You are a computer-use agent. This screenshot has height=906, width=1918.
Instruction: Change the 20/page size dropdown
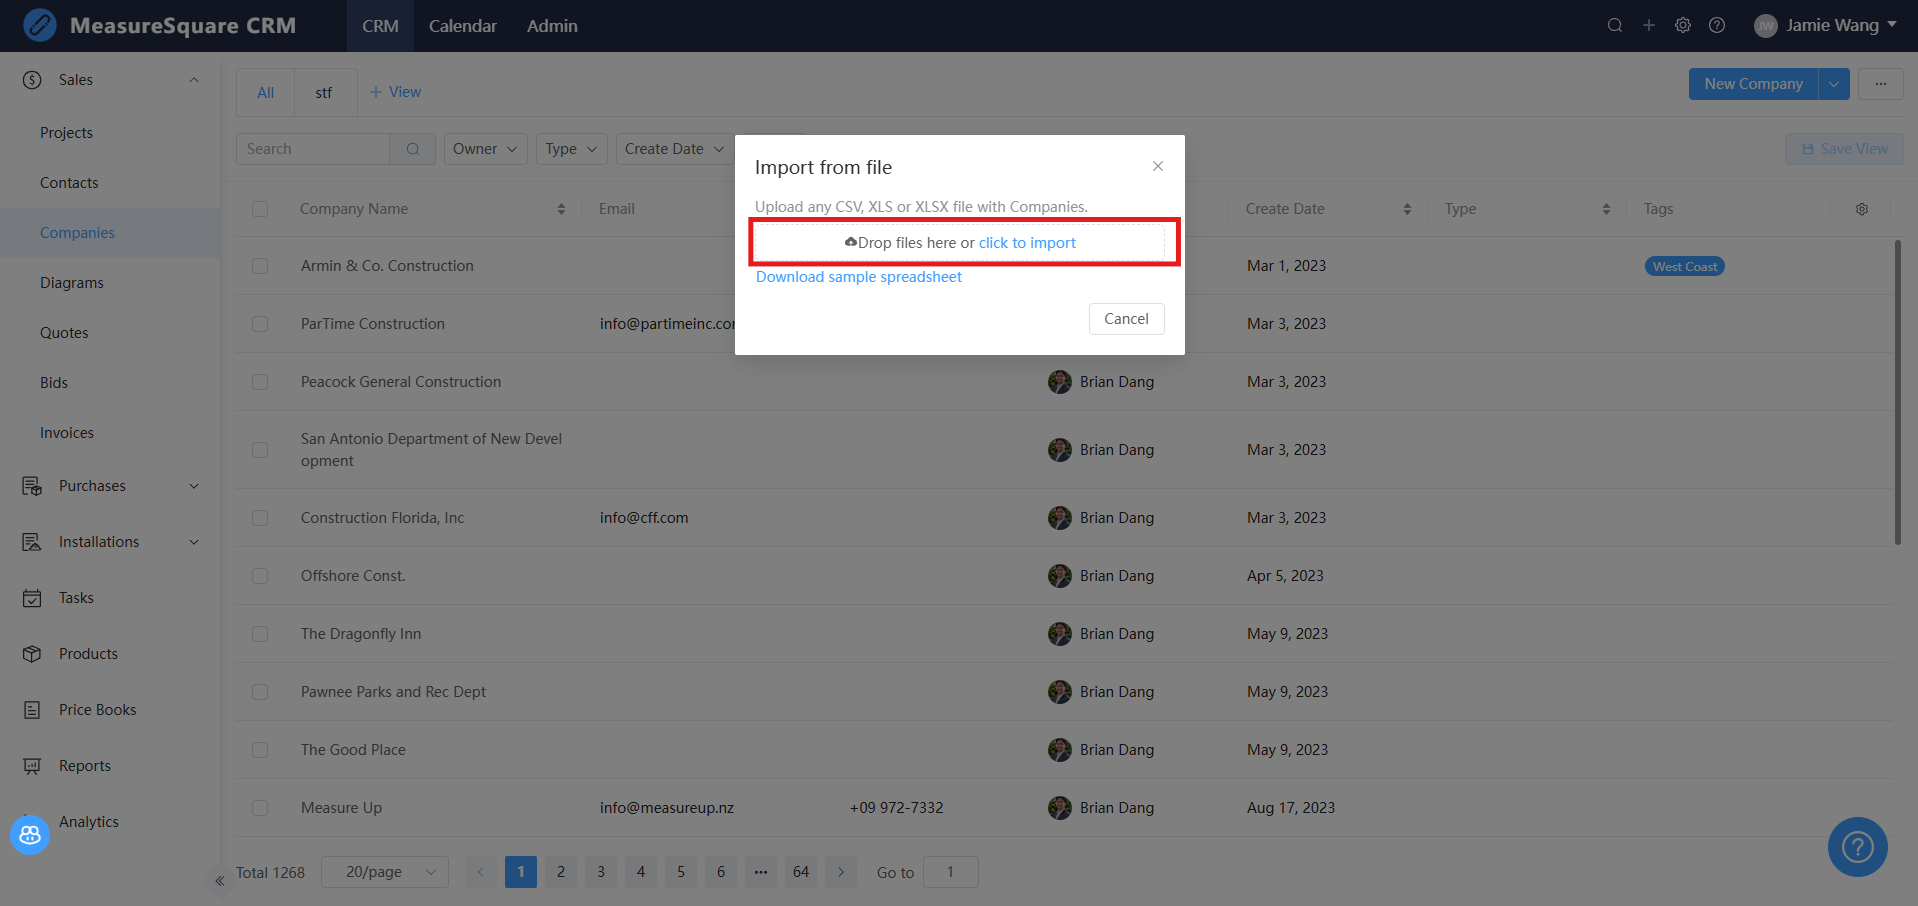click(385, 872)
